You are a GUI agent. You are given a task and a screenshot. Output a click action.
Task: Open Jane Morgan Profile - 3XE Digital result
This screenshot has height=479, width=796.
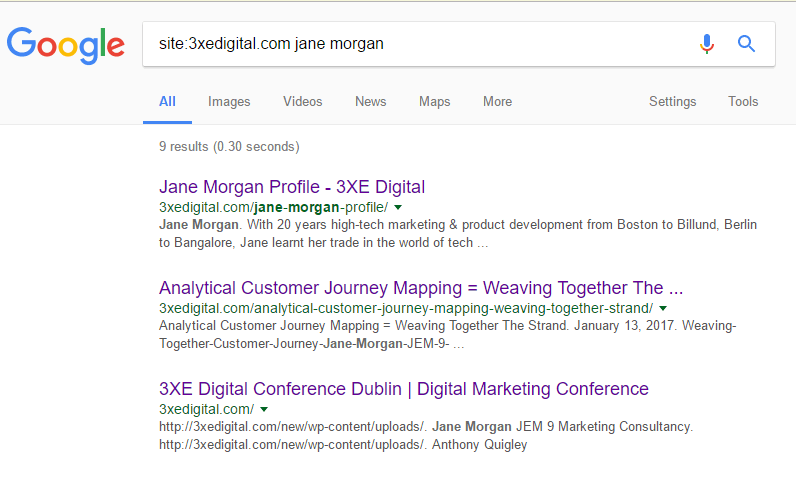click(292, 187)
